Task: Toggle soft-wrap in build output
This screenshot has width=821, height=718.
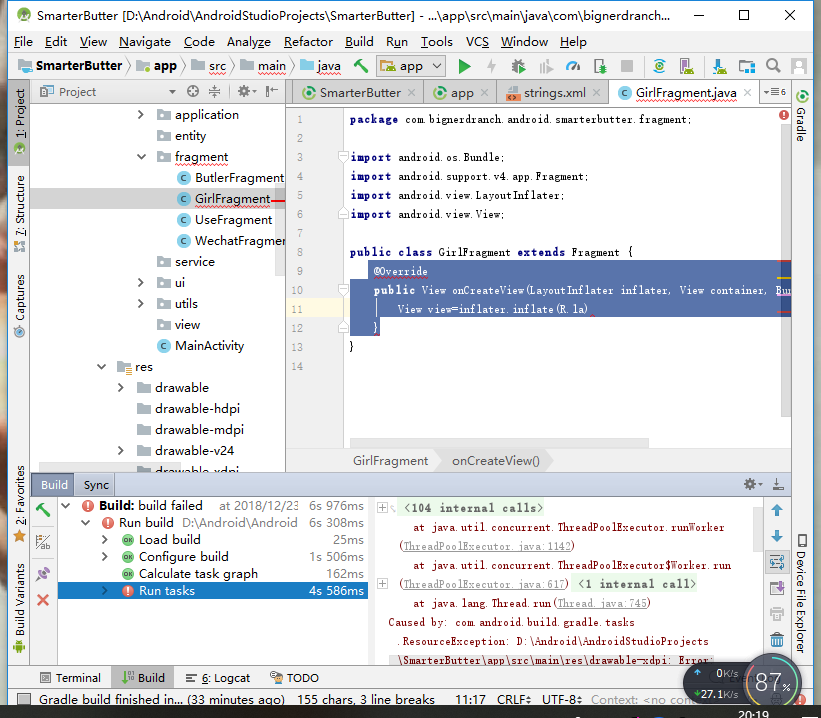Action: coord(777,562)
